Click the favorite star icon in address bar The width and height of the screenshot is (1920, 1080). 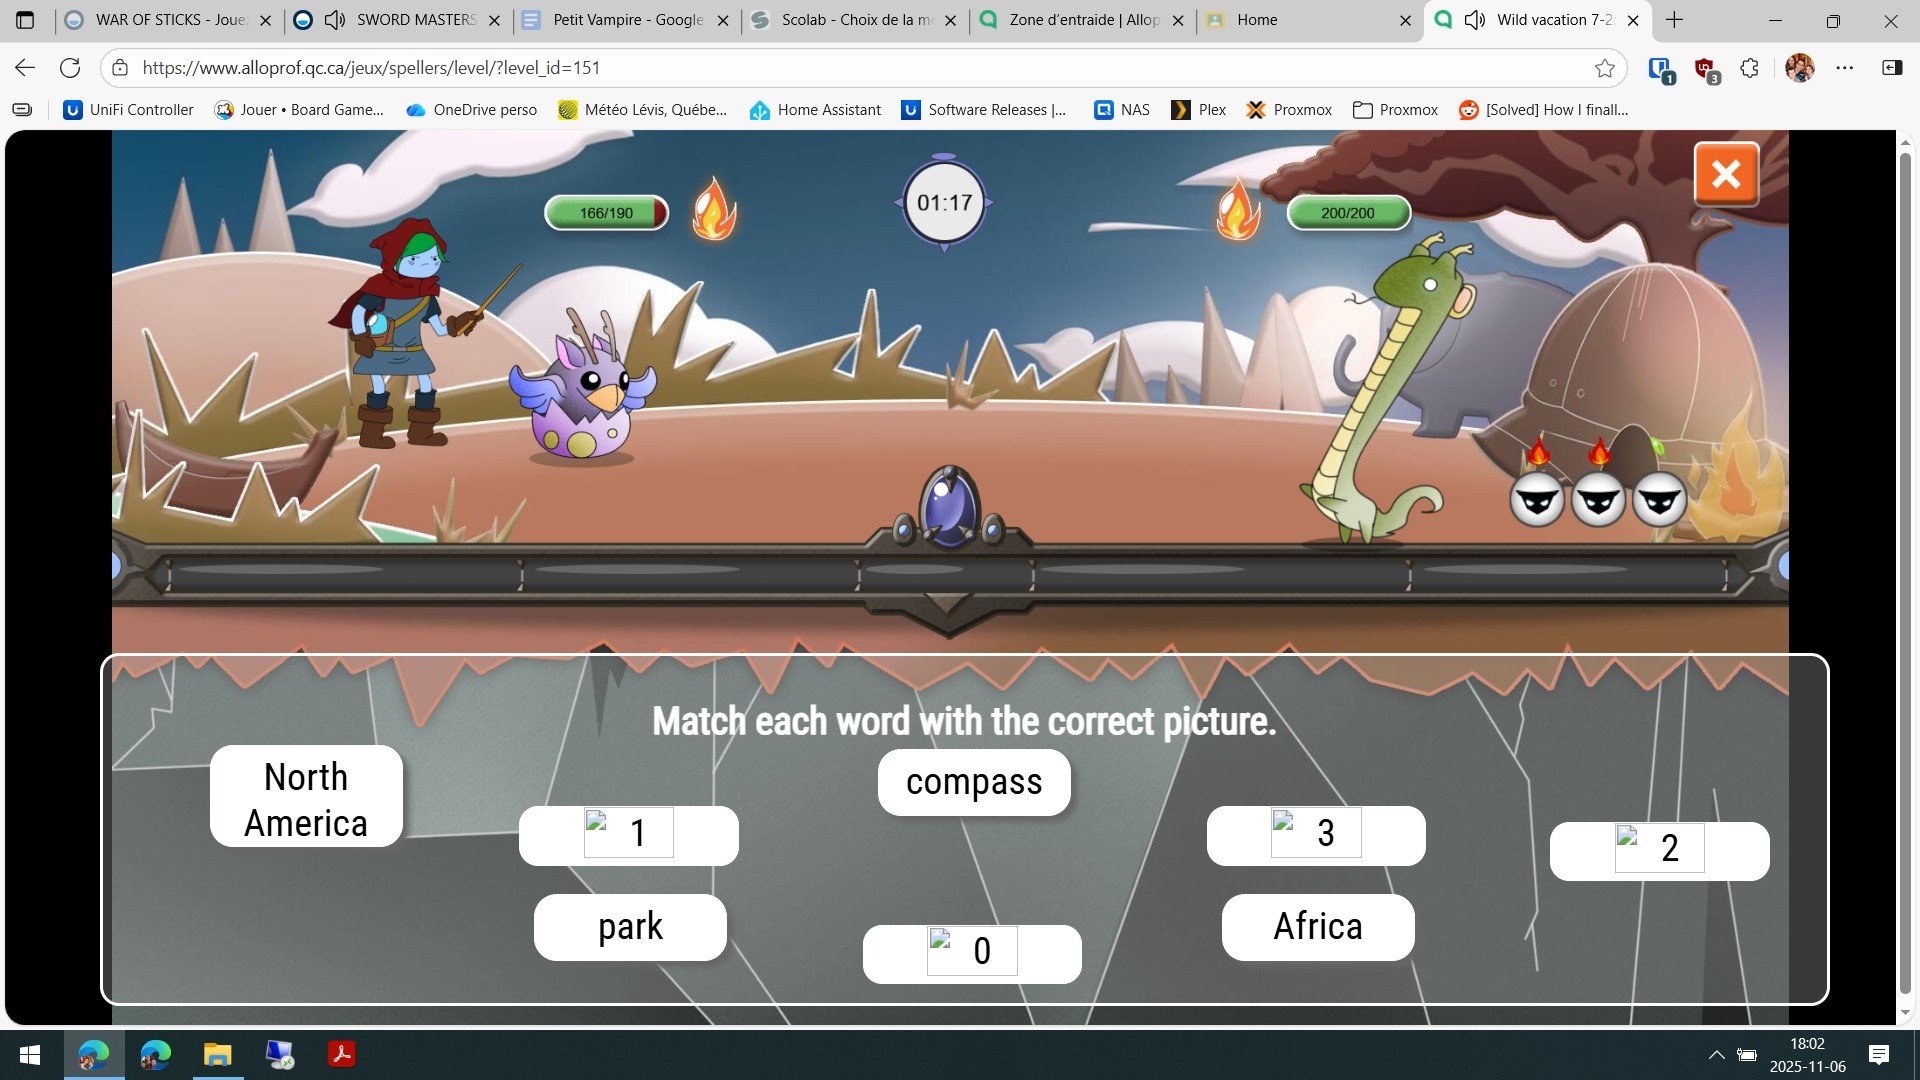(x=1605, y=68)
